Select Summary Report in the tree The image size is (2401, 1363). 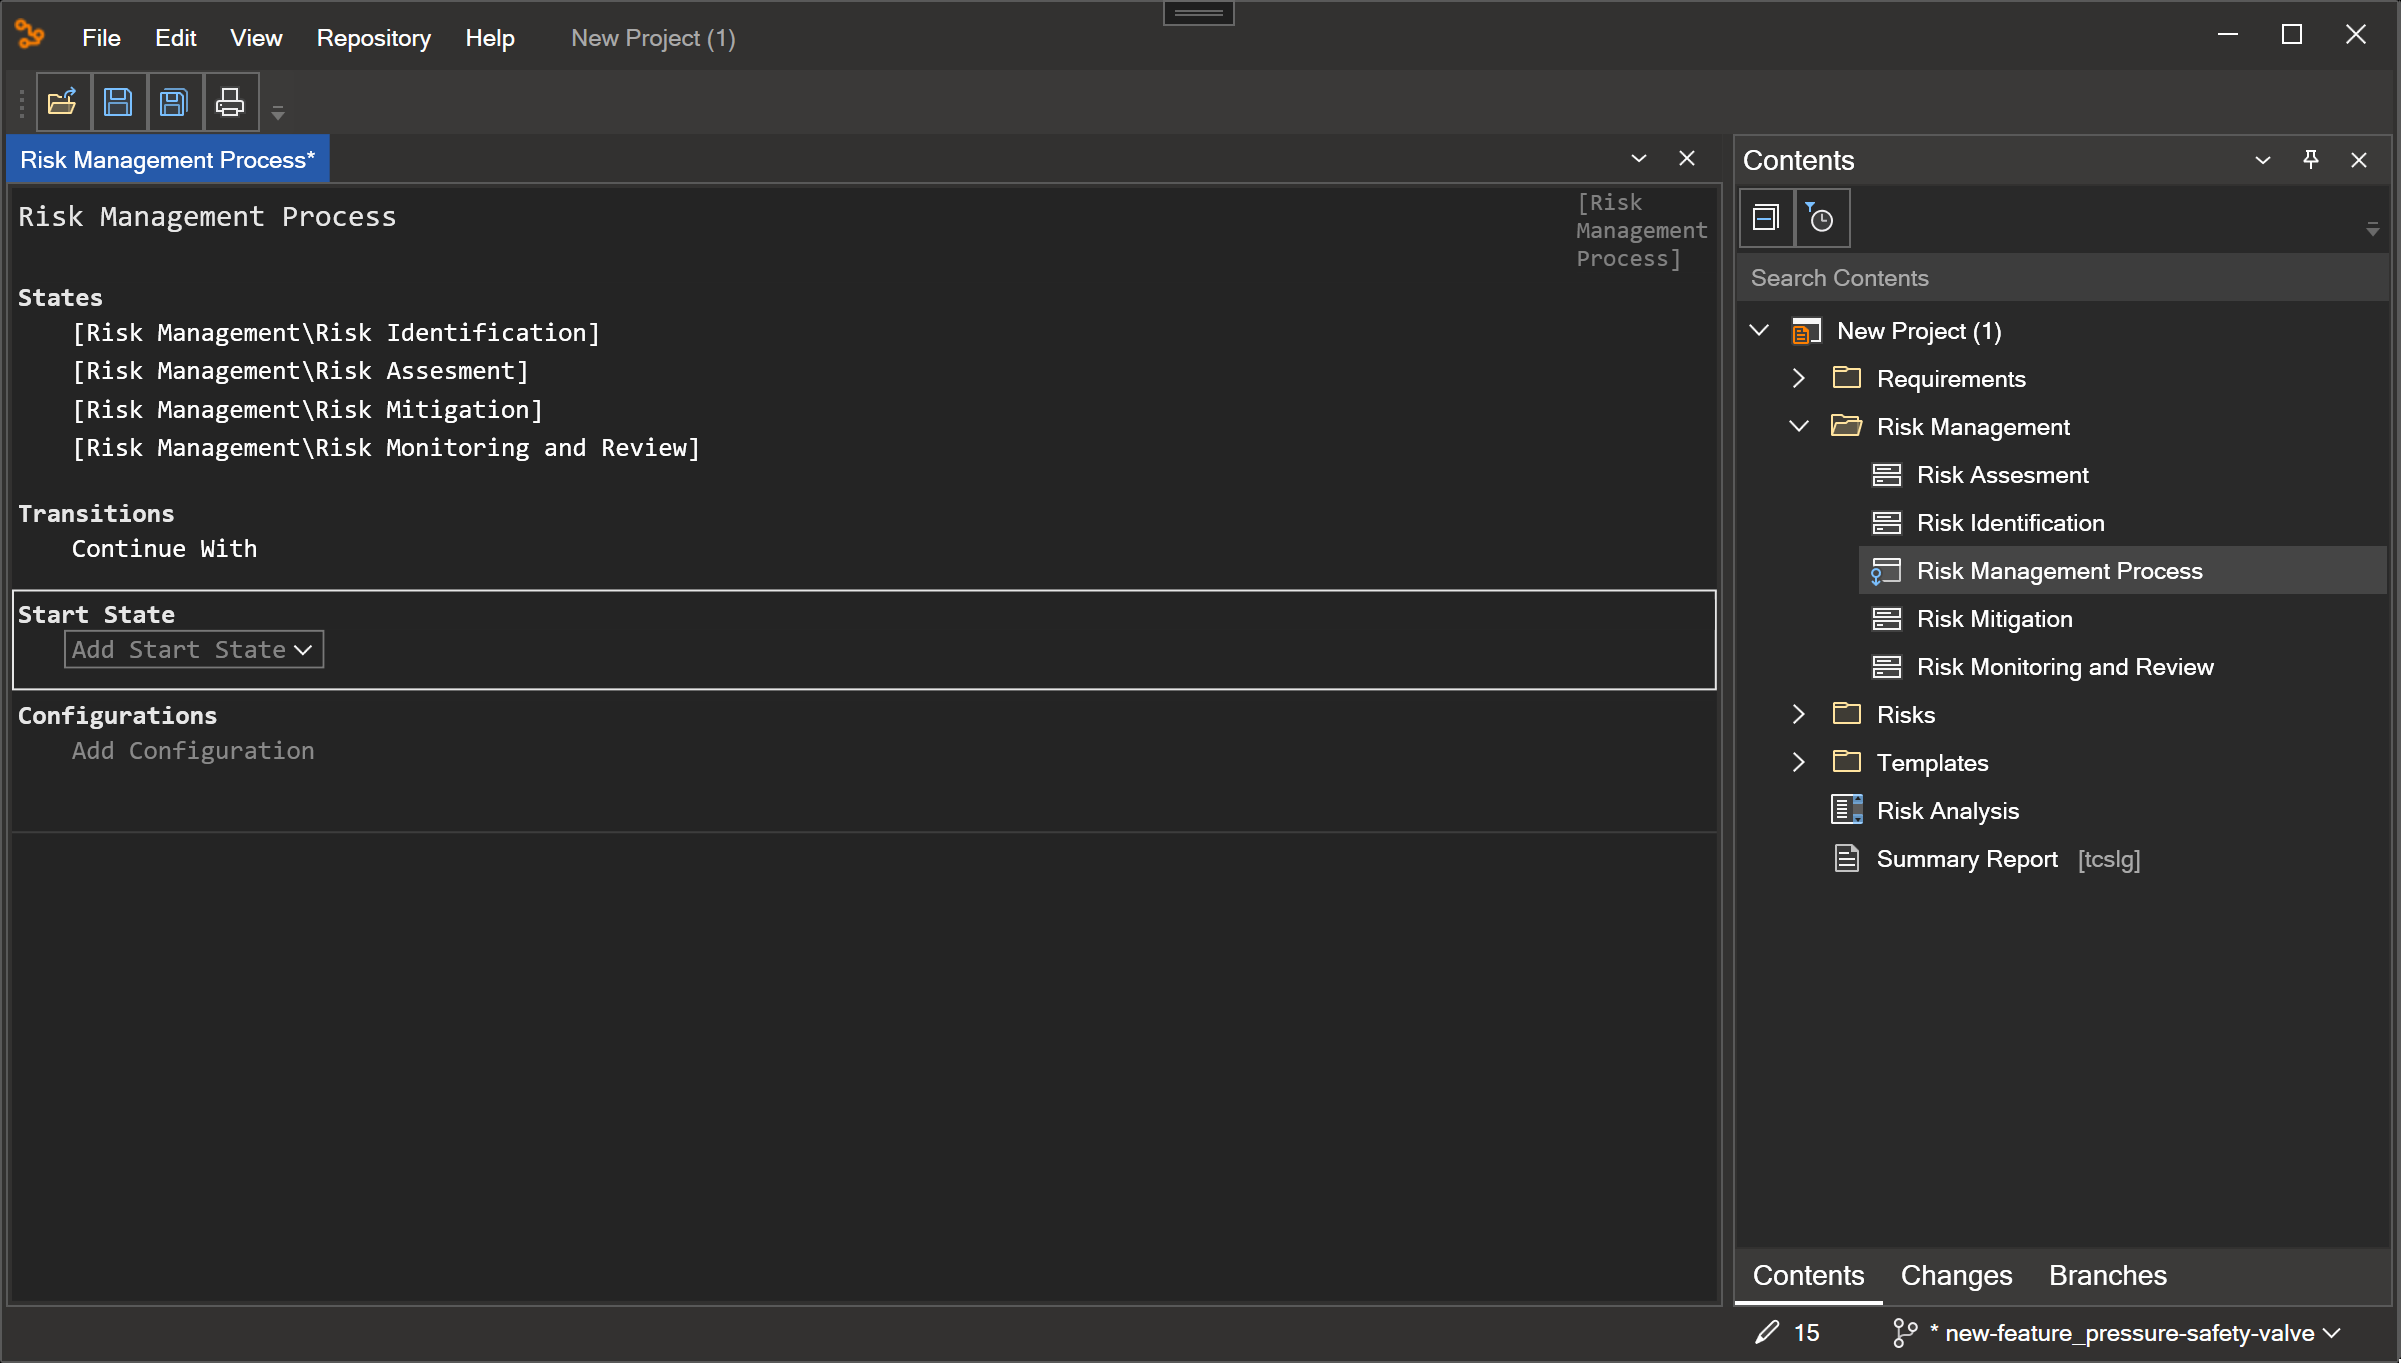[1967, 859]
